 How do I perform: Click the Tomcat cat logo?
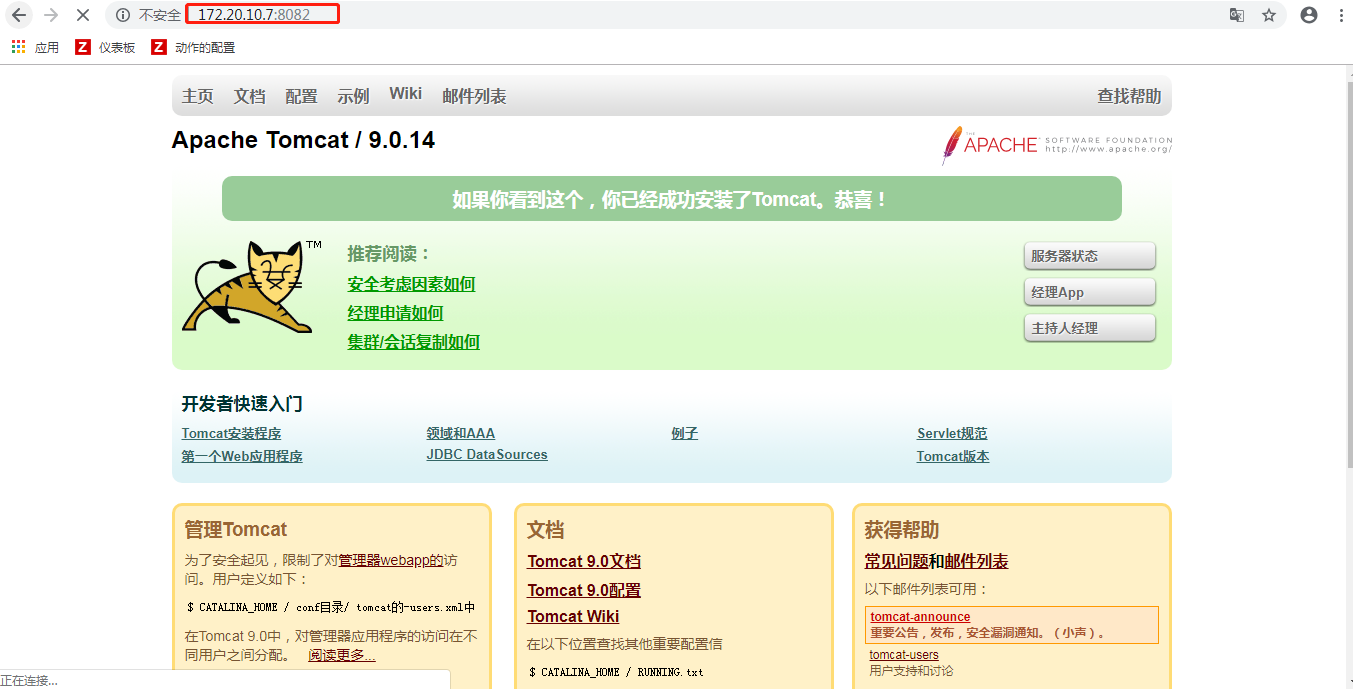[x=252, y=285]
